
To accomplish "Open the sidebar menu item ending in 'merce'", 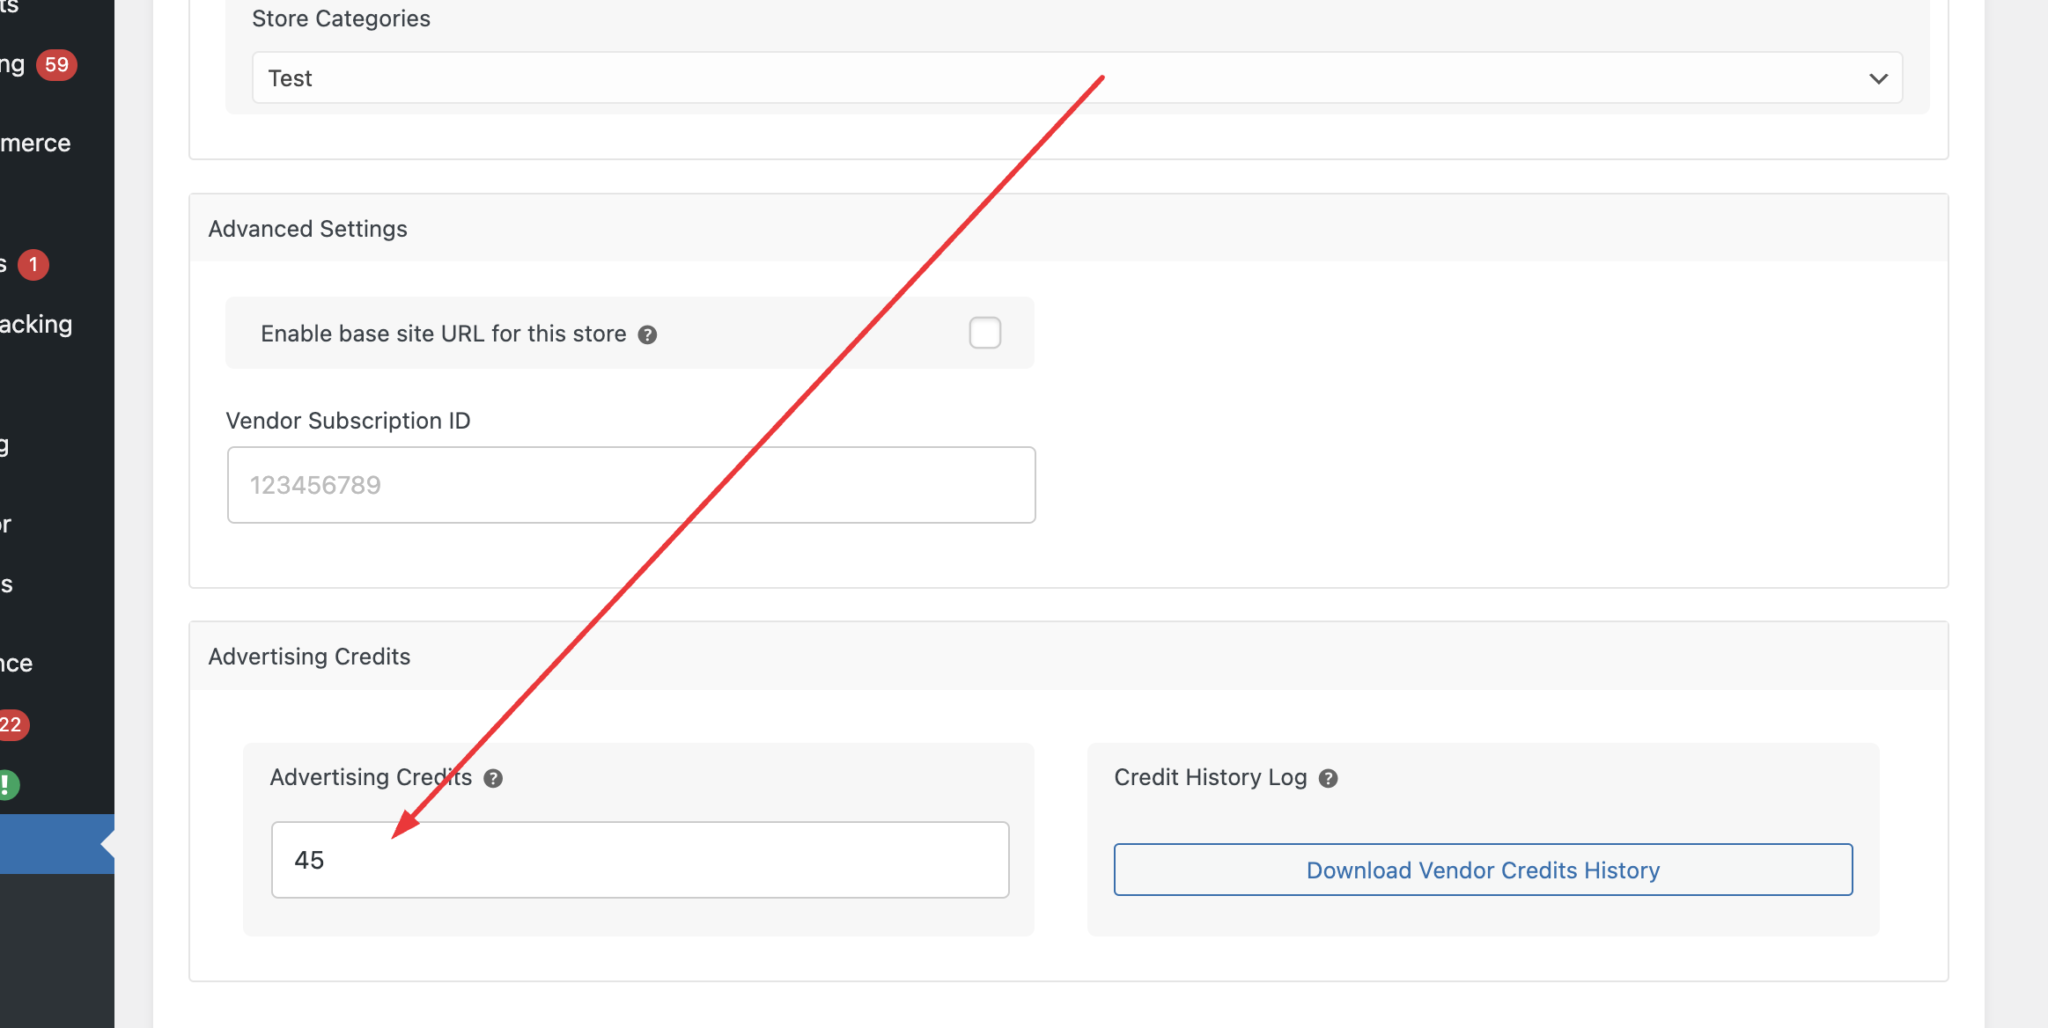I will click(36, 143).
